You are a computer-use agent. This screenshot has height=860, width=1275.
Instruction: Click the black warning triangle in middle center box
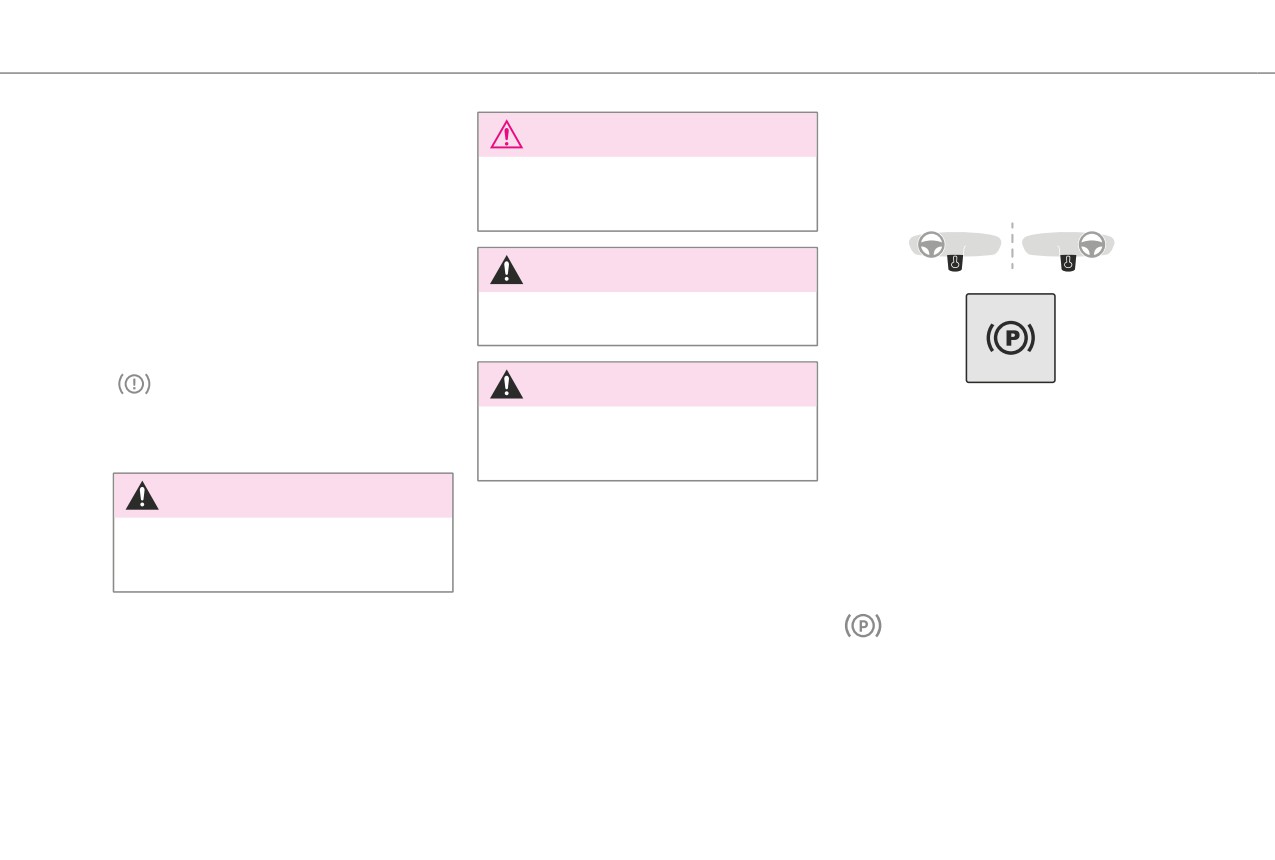tap(506, 270)
